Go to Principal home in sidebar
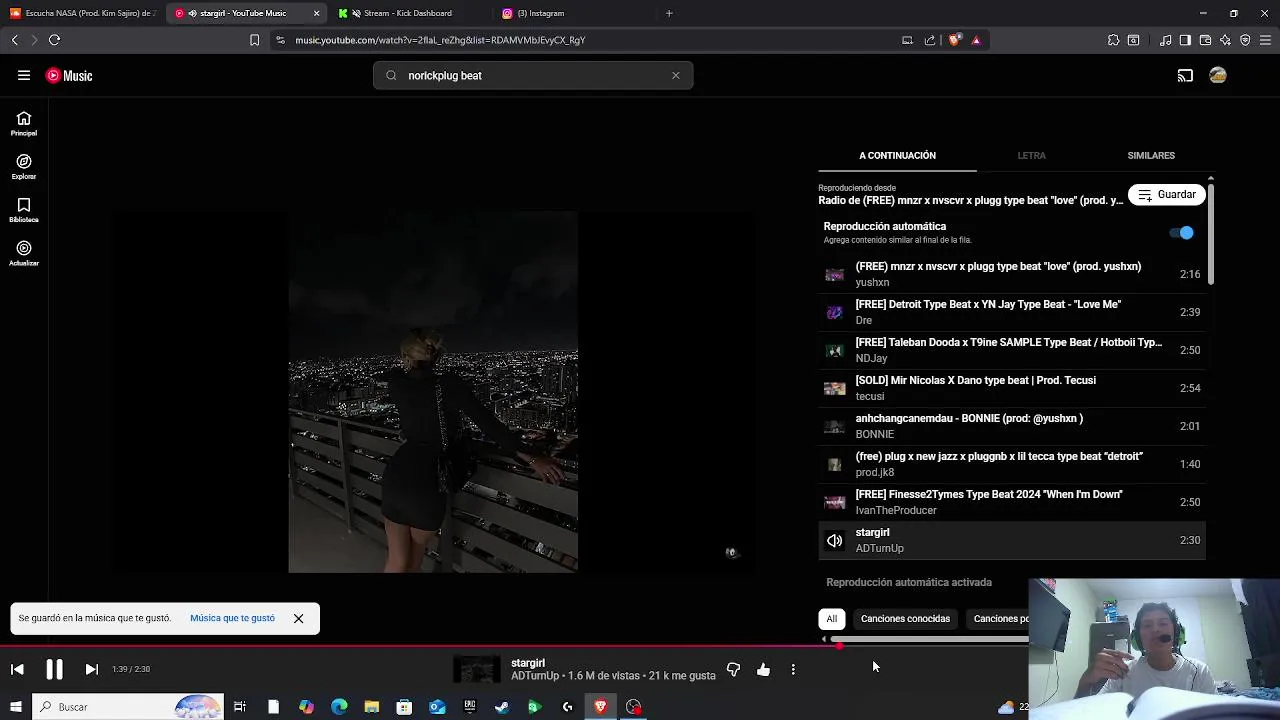 tap(24, 124)
